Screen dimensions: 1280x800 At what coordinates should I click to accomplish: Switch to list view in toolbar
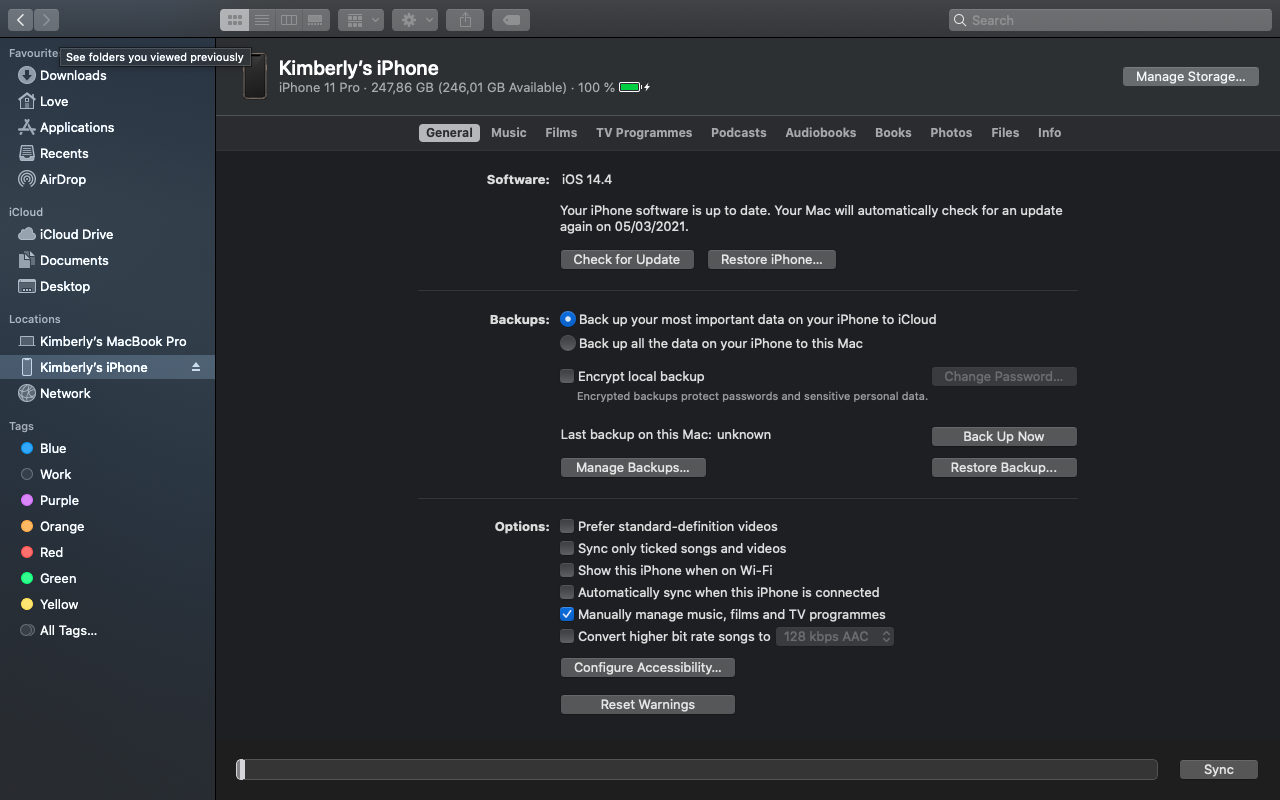[x=262, y=20]
